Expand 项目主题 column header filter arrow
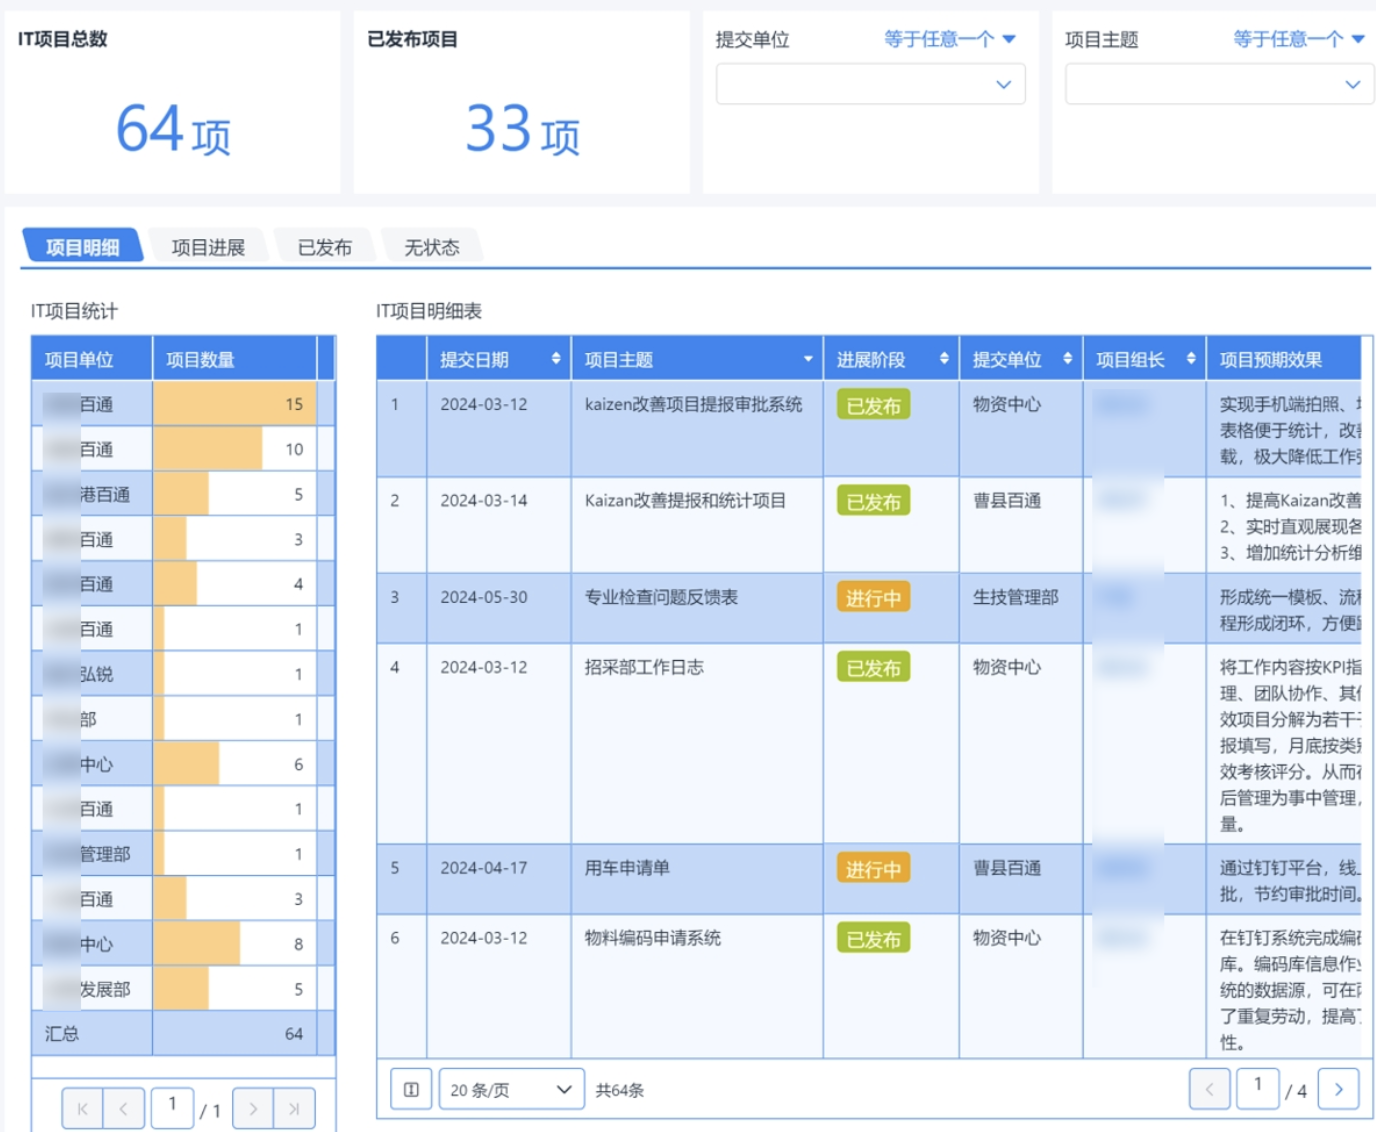The width and height of the screenshot is (1376, 1132). pos(808,360)
